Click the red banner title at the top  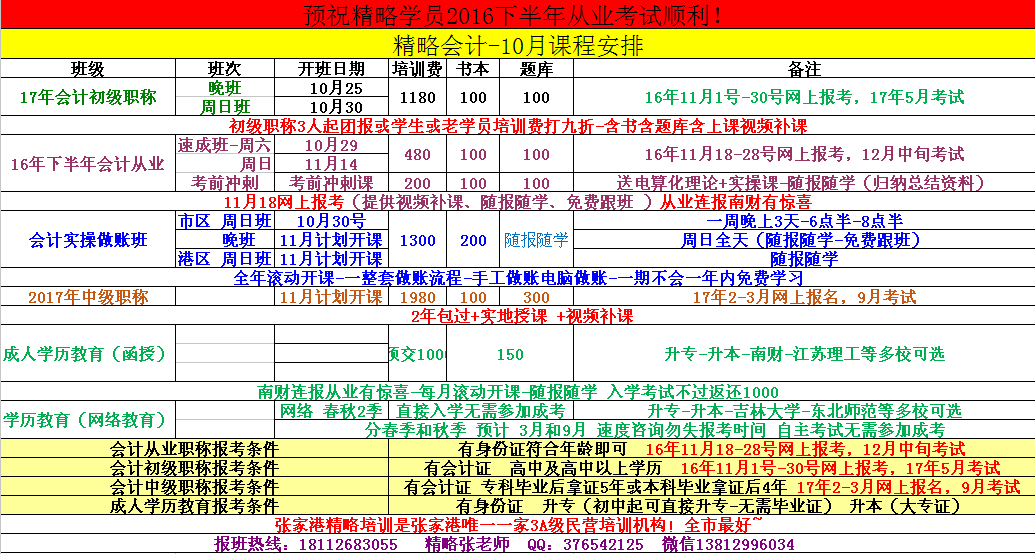pos(517,16)
